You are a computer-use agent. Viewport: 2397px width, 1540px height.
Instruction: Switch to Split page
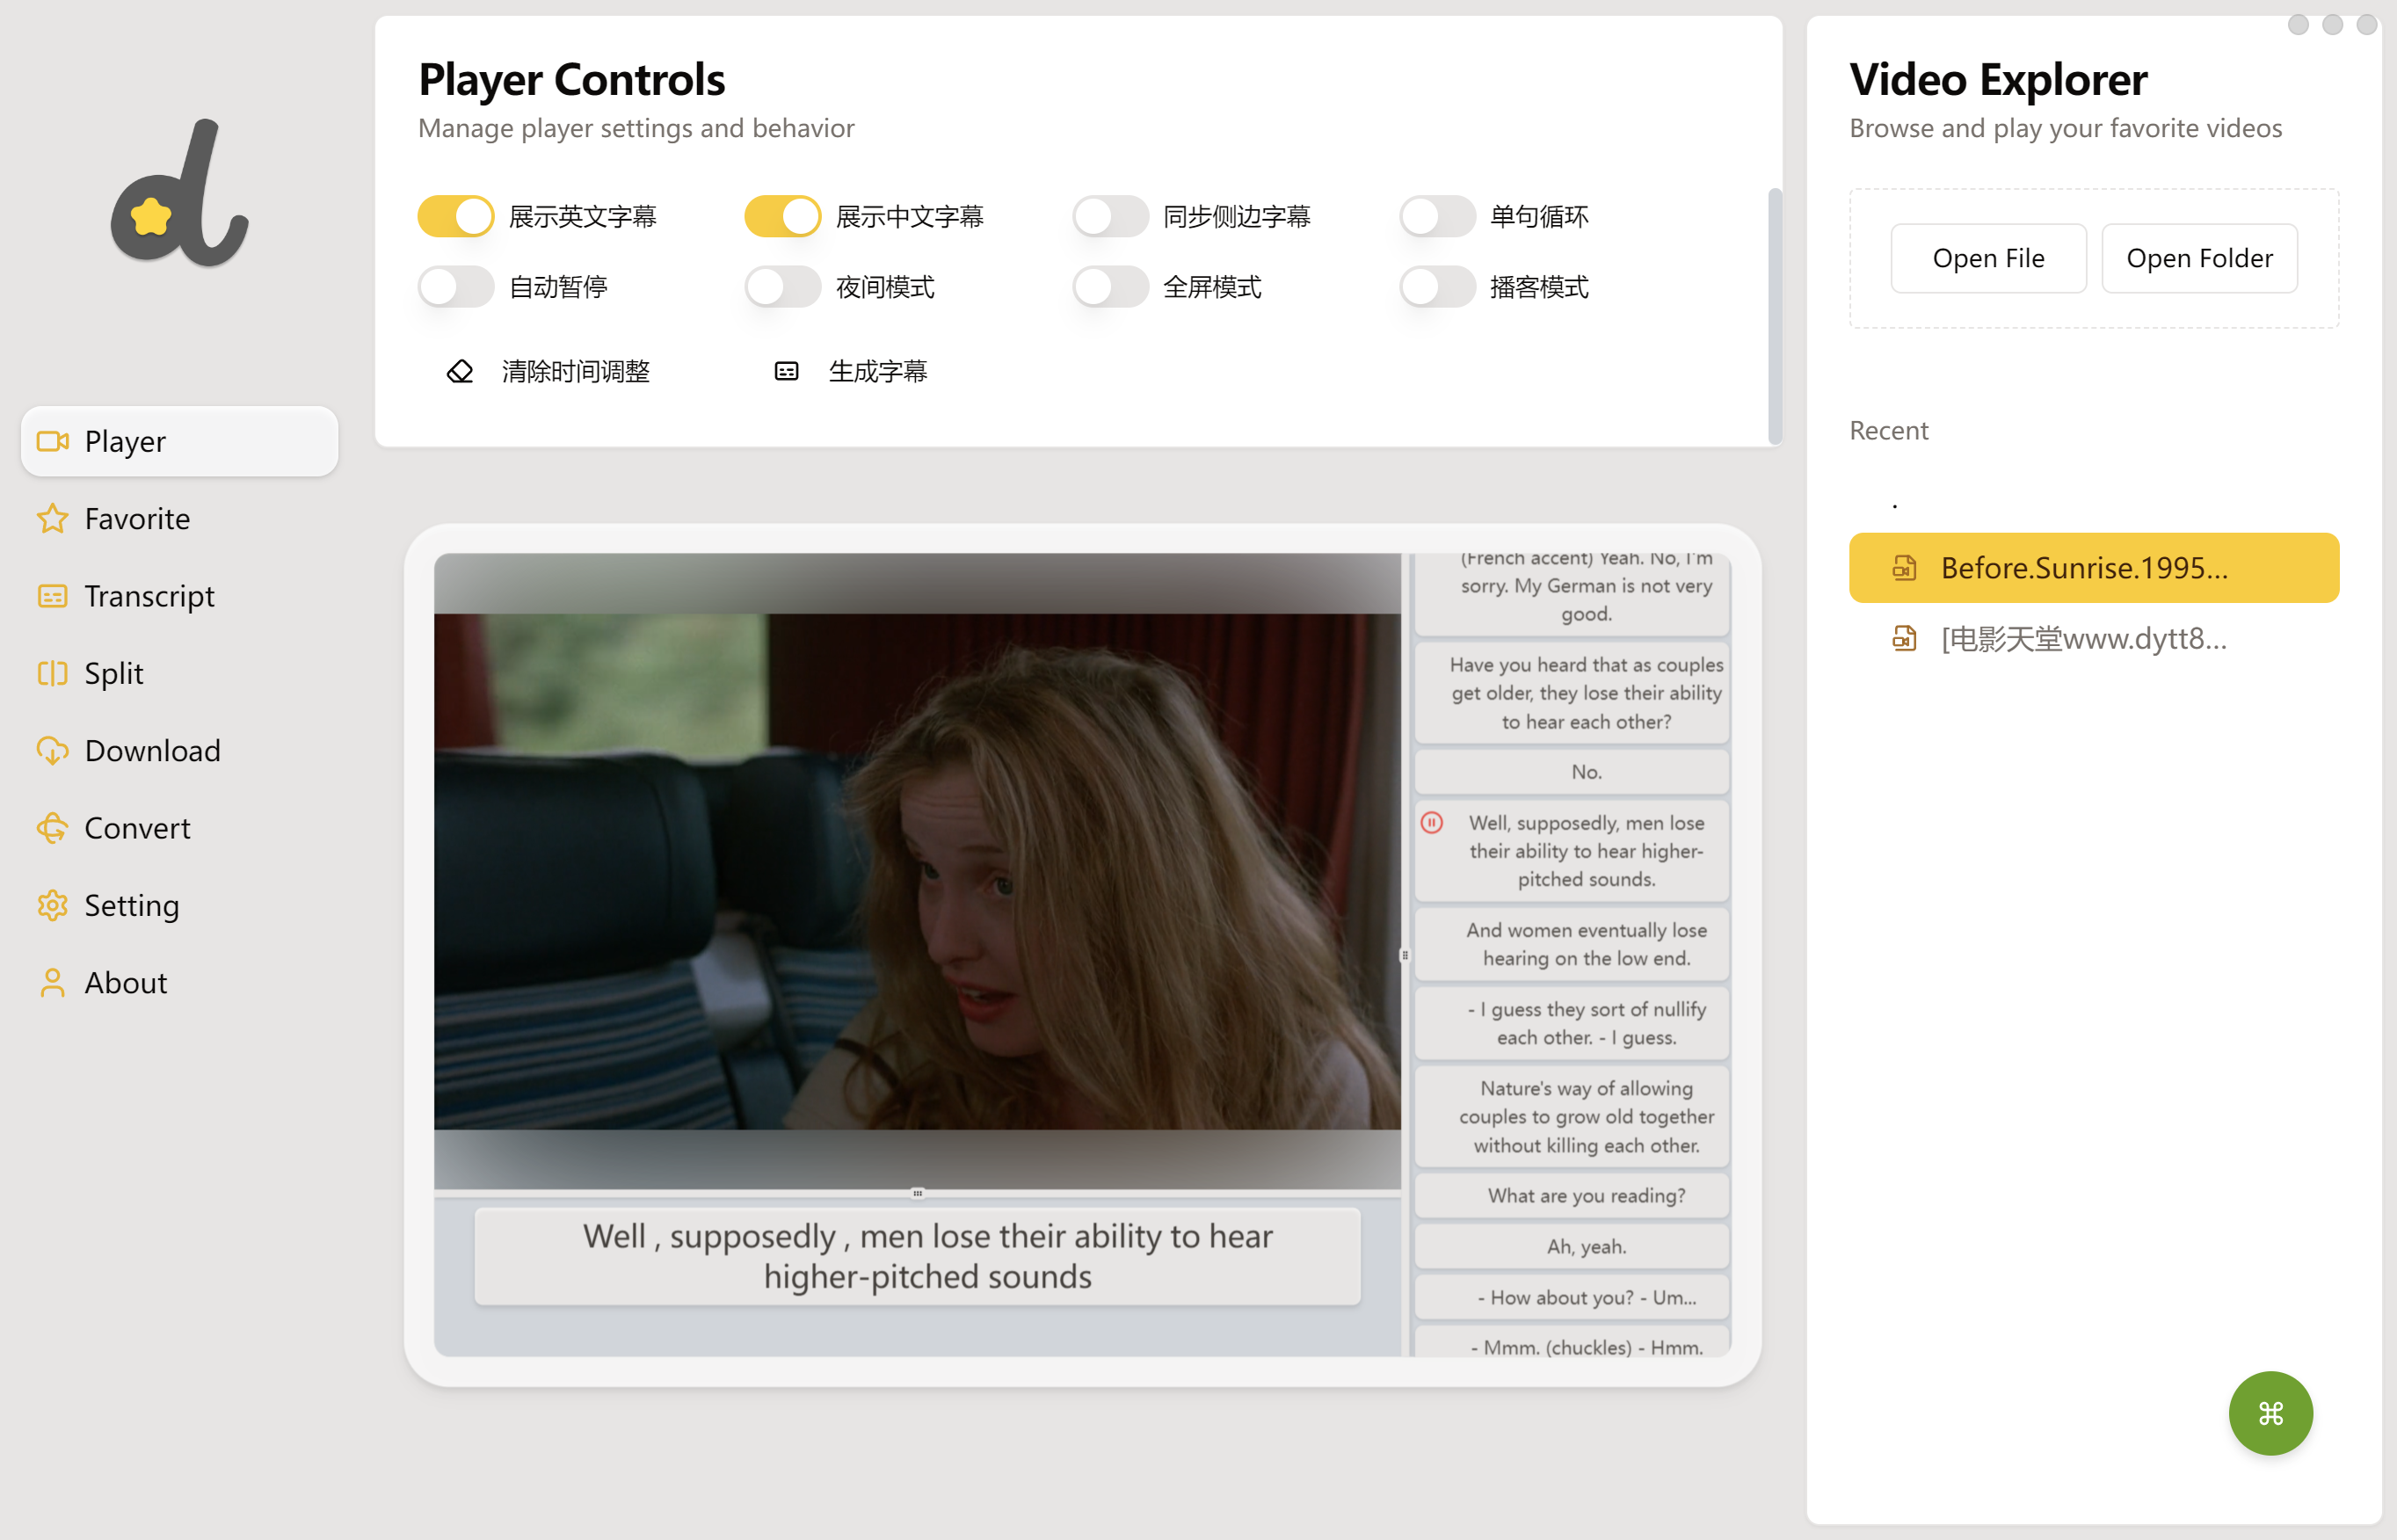[x=180, y=673]
